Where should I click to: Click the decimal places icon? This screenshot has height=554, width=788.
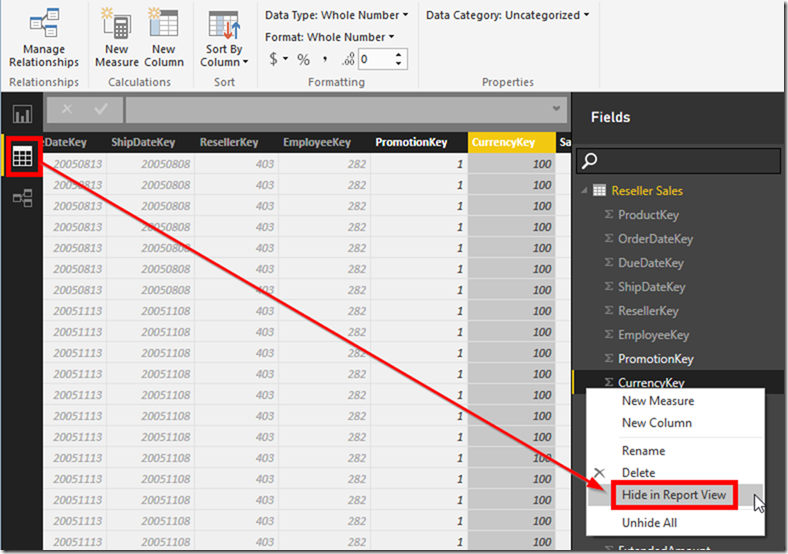coord(348,60)
